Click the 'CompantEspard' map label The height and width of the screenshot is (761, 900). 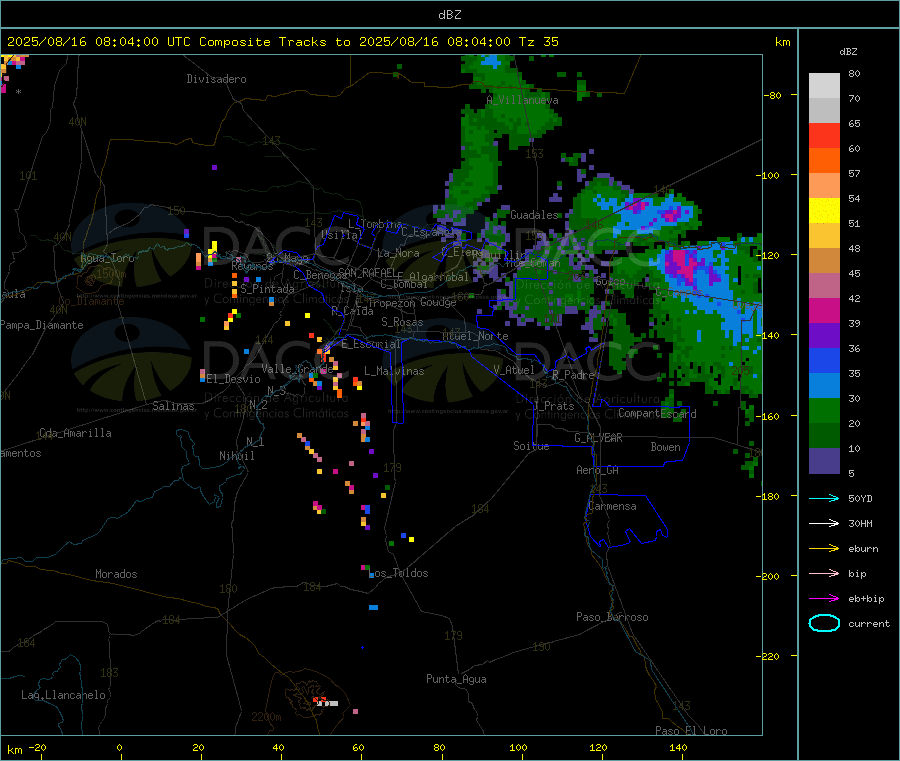[x=657, y=414]
